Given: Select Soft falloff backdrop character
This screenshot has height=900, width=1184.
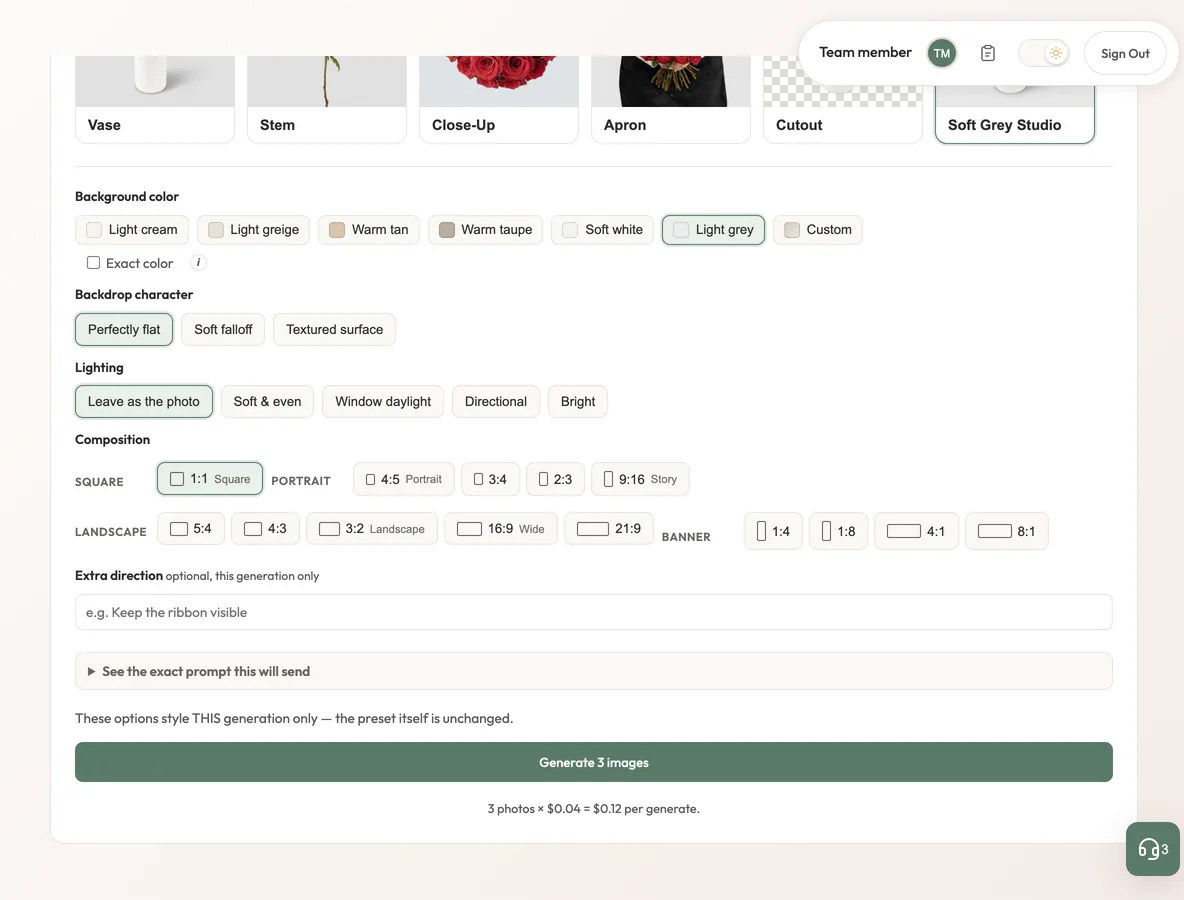Looking at the screenshot, I should pyautogui.click(x=223, y=329).
